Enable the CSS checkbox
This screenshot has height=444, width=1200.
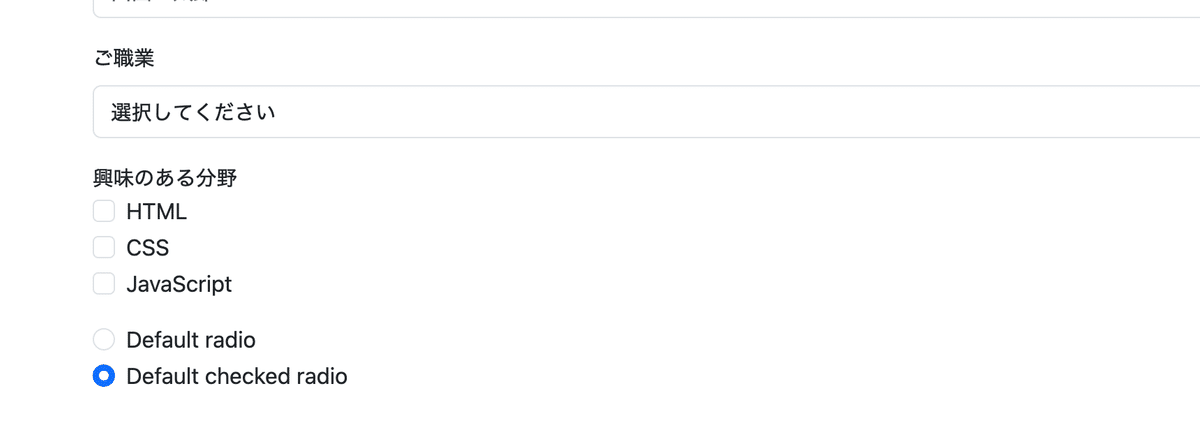point(104,247)
